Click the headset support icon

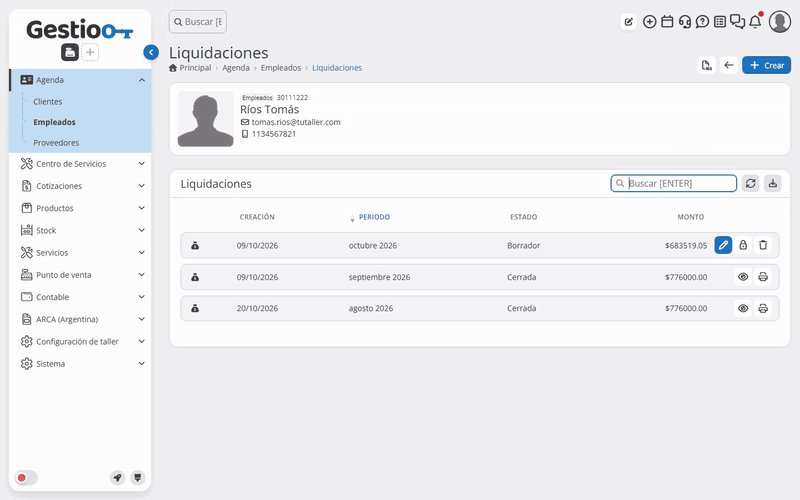coord(685,22)
